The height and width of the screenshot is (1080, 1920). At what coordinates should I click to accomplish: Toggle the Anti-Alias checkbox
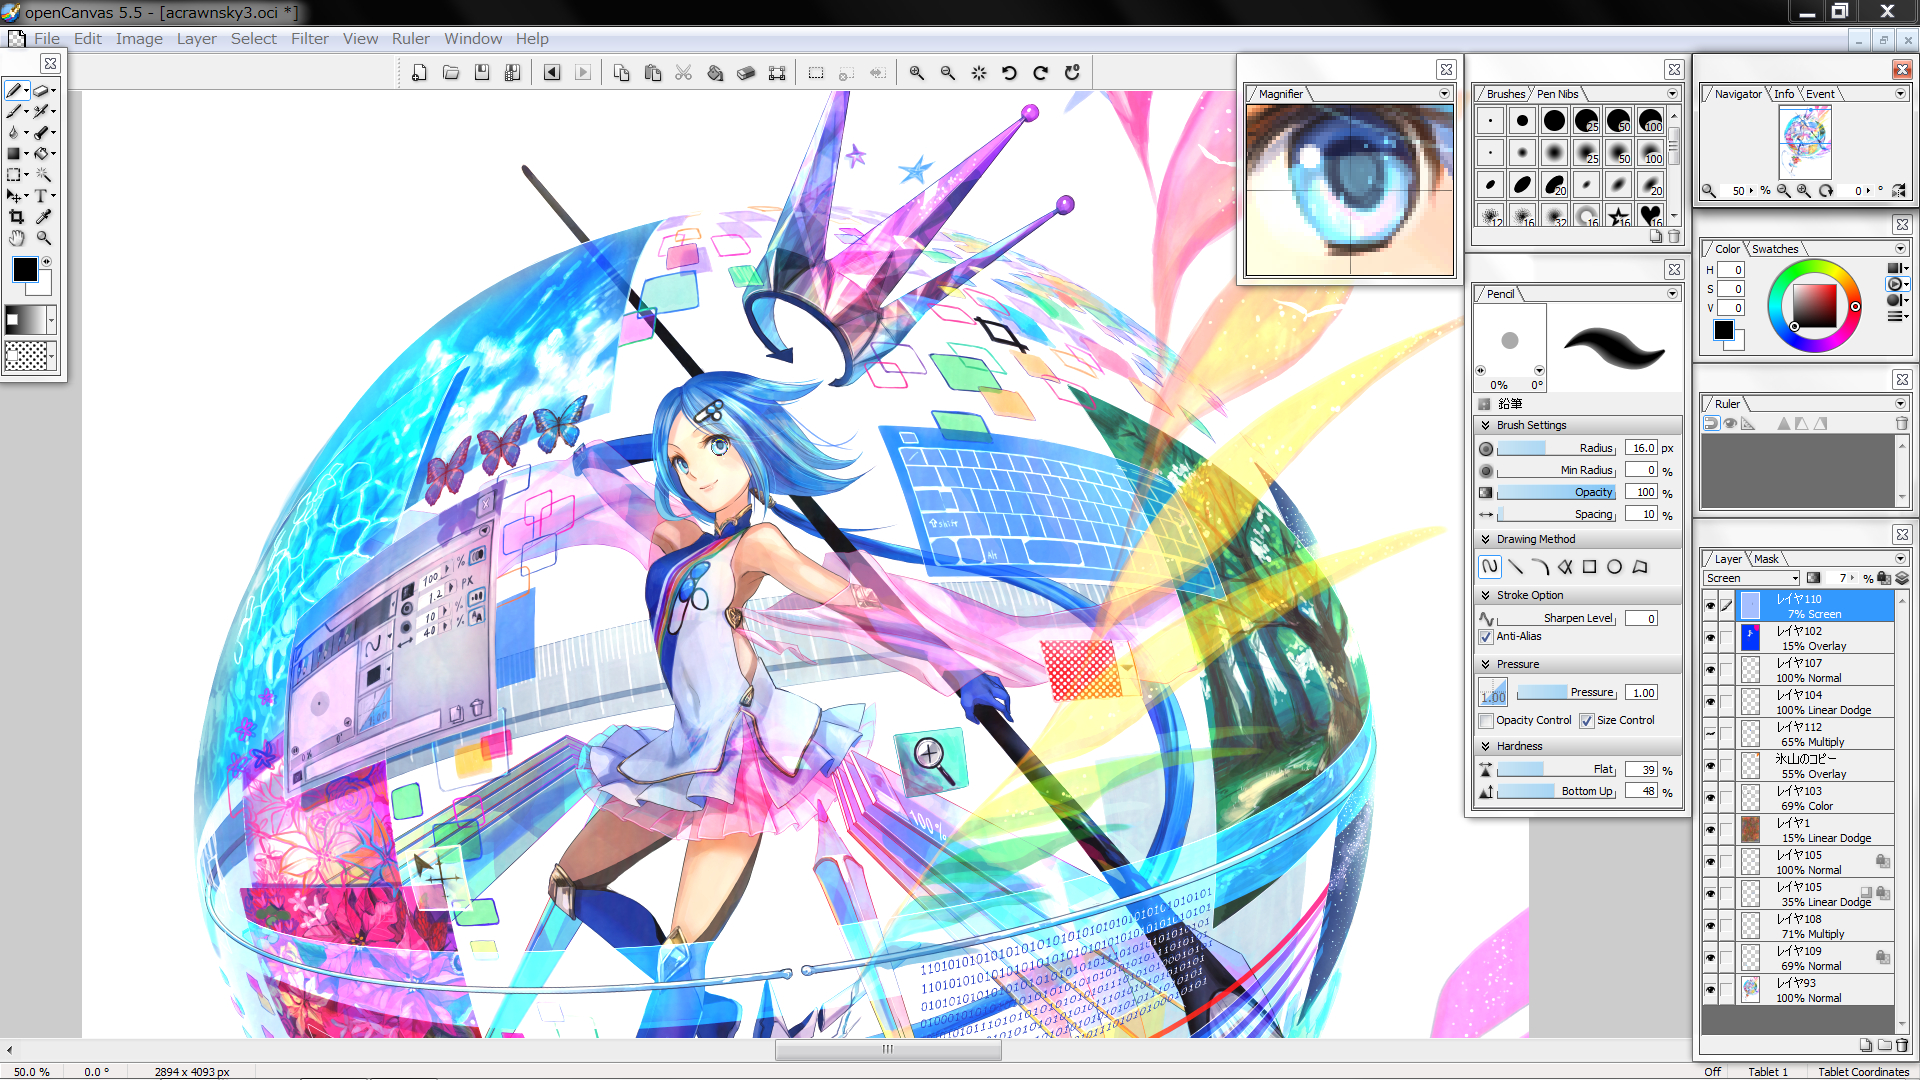point(1486,637)
